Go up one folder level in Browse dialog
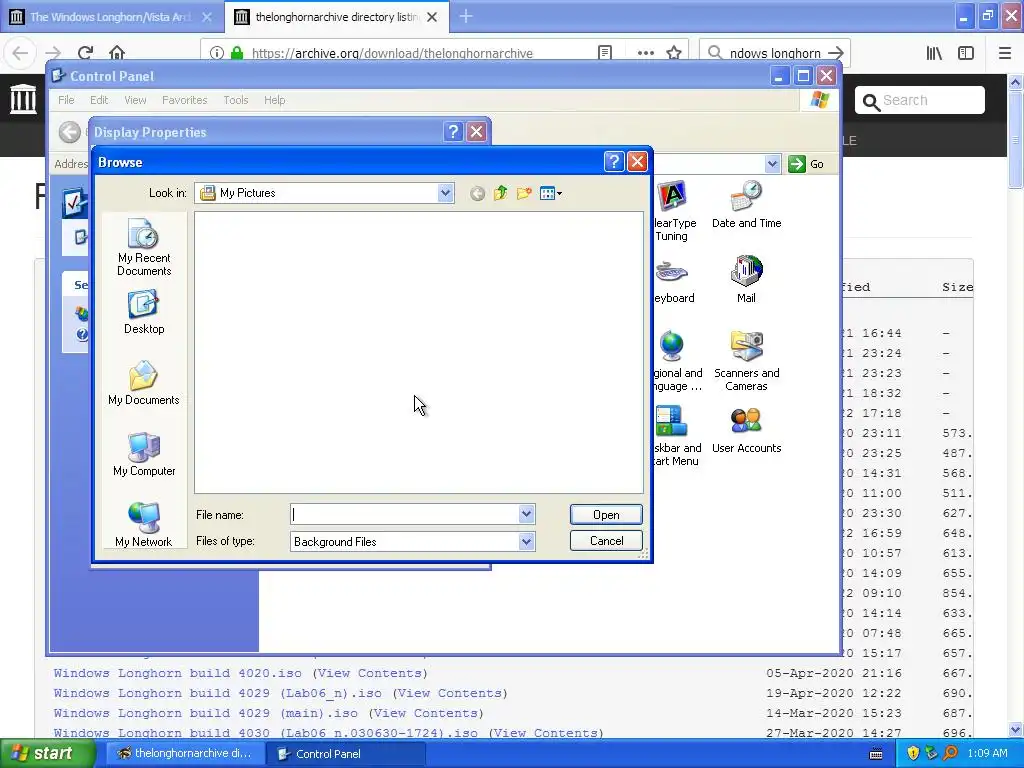Image resolution: width=1024 pixels, height=768 pixels. tap(501, 193)
